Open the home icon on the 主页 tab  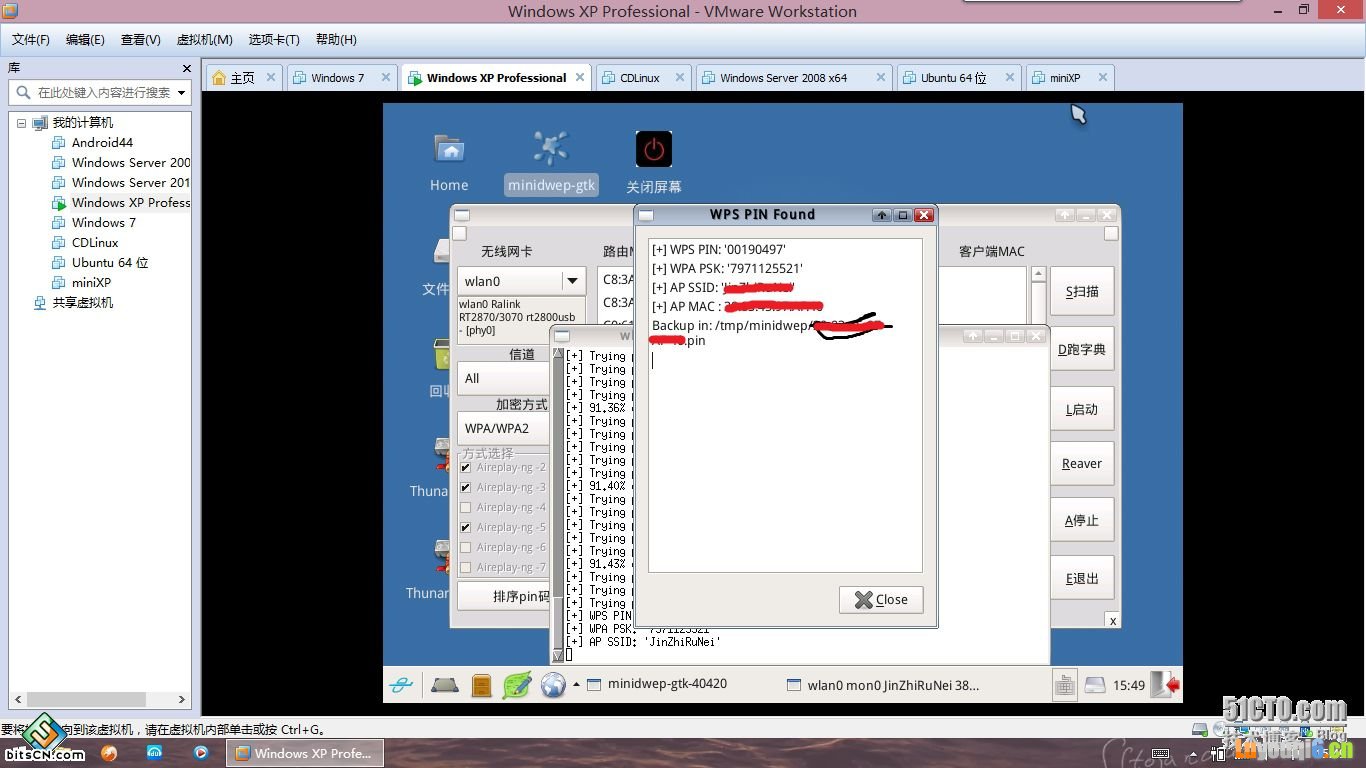pyautogui.click(x=219, y=78)
